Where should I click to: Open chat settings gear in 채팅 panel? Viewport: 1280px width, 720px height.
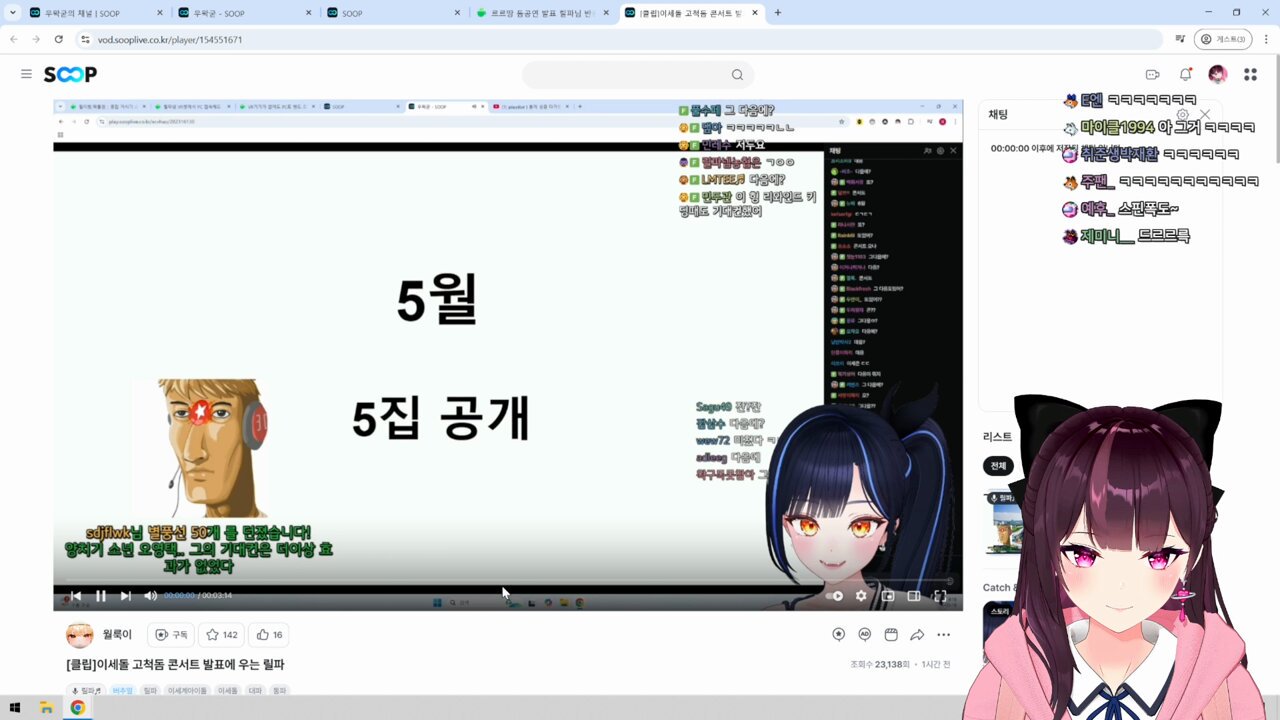pos(1182,115)
